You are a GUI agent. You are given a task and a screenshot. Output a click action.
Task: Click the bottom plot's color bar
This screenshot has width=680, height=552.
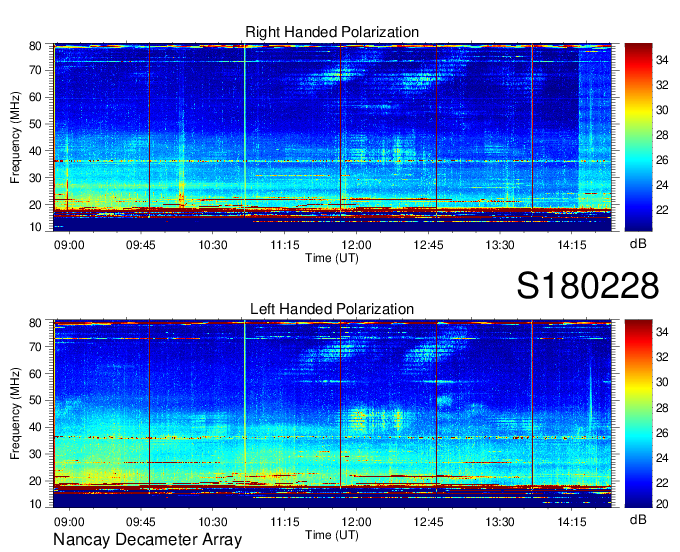(638, 414)
